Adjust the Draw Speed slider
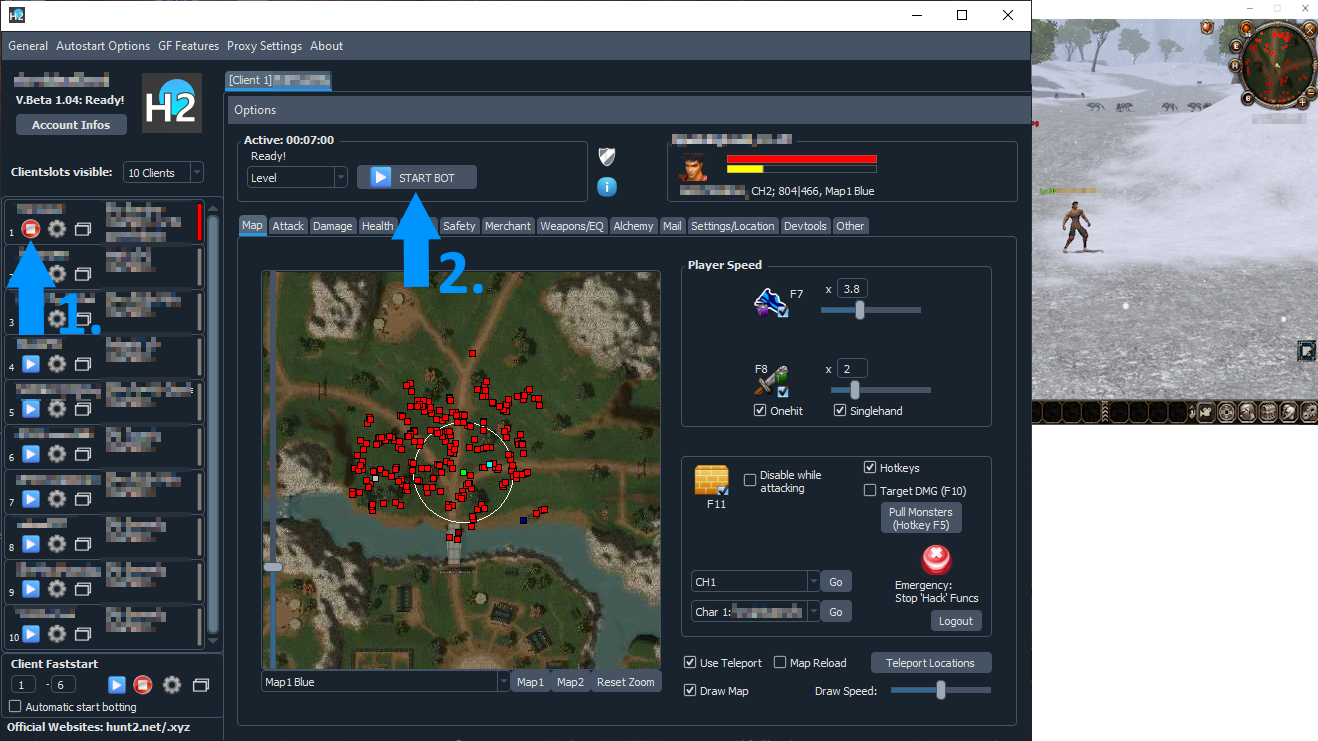The height and width of the screenshot is (741, 1318). (940, 690)
